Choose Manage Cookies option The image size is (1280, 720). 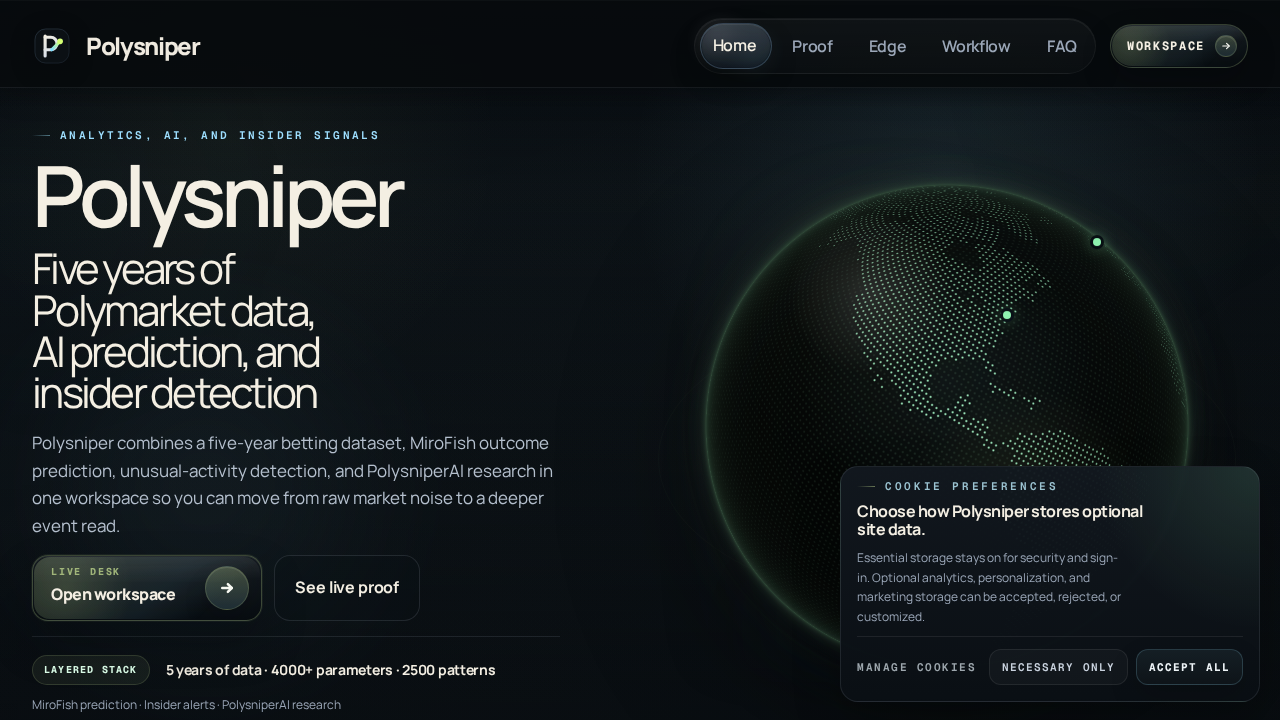pyautogui.click(x=916, y=667)
